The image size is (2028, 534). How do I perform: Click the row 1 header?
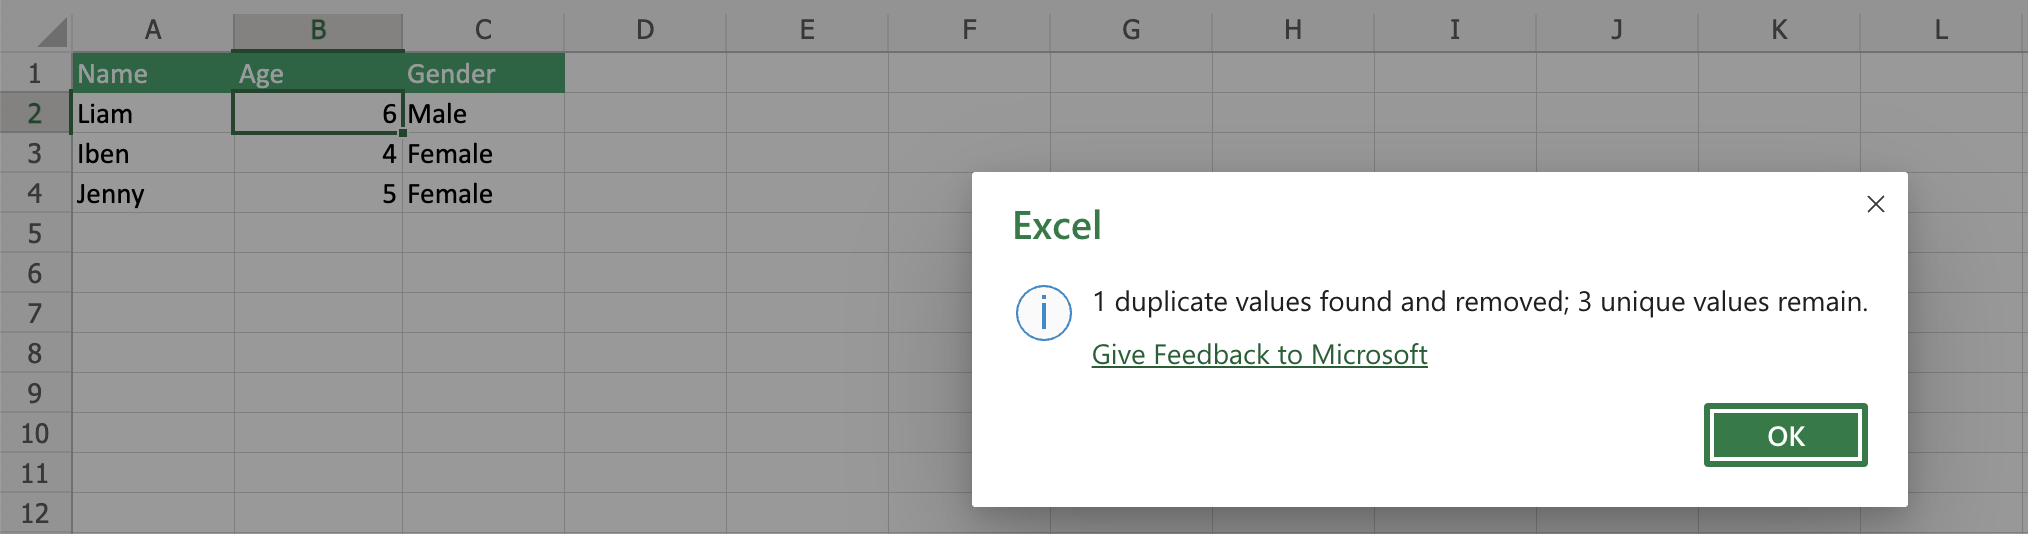click(35, 73)
